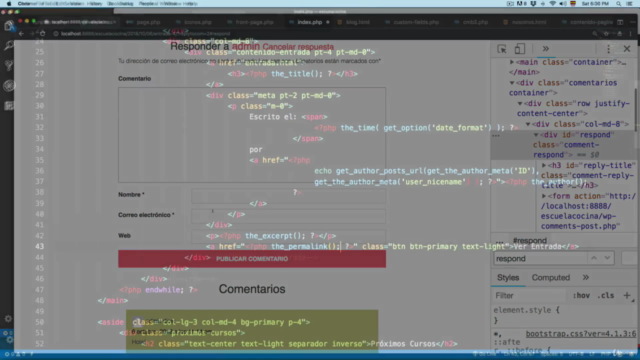Open the DevTools three-dot options menu
The image size is (640, 360).
(609, 49)
